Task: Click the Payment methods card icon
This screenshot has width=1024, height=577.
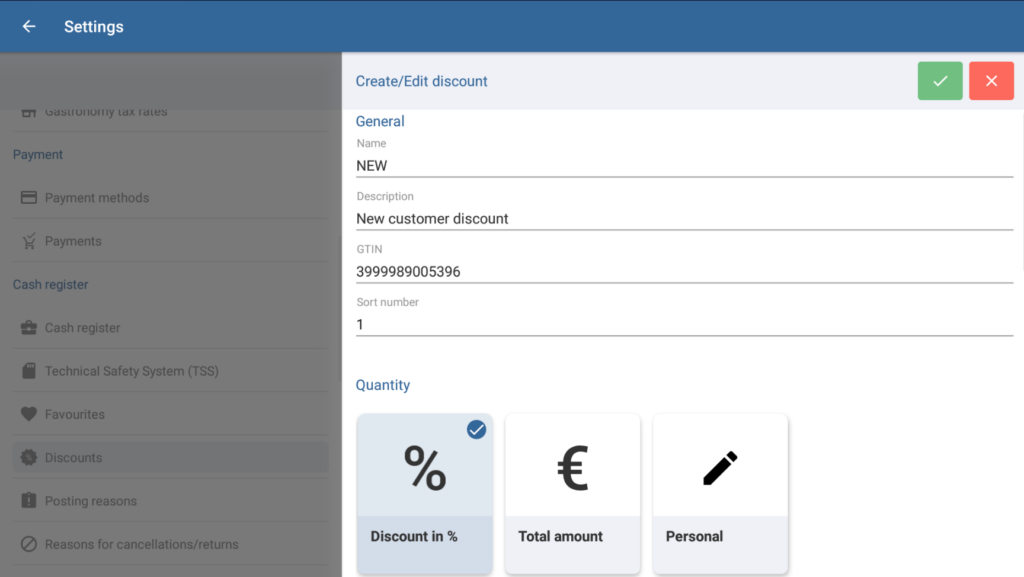Action: click(29, 198)
